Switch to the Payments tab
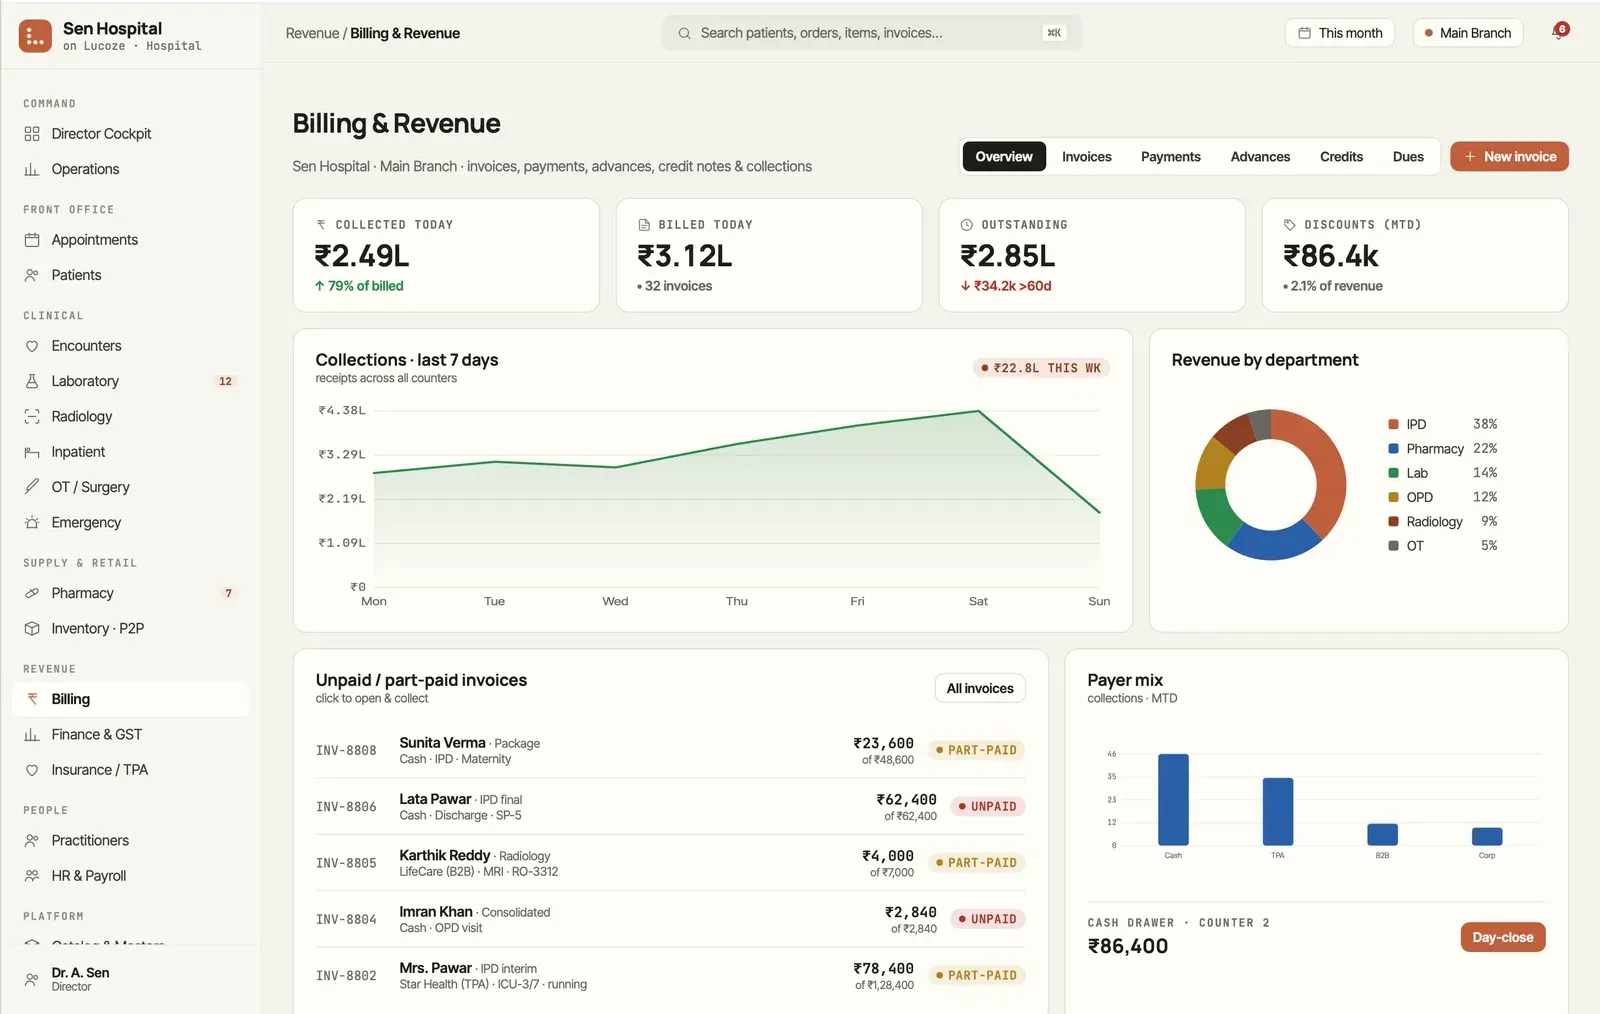The width and height of the screenshot is (1600, 1014). click(1171, 157)
